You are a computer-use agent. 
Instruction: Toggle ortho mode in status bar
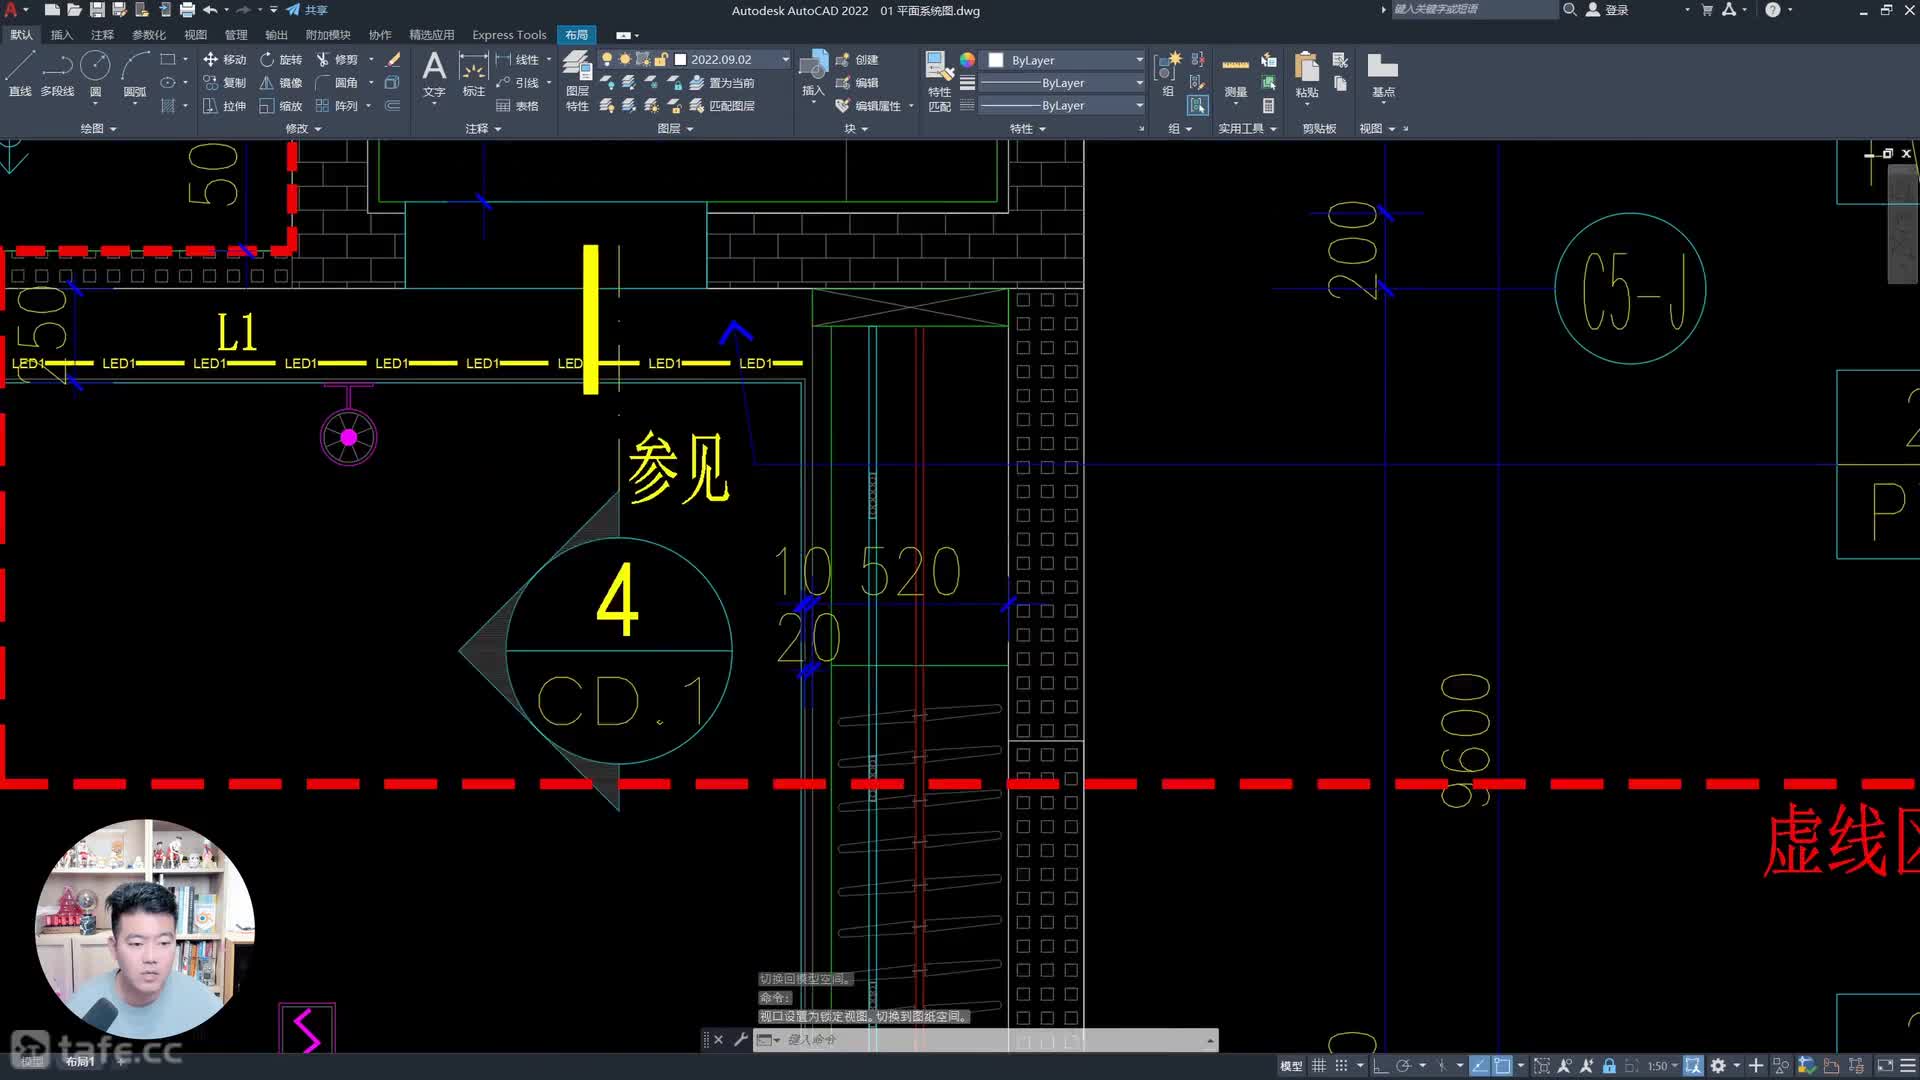(1380, 1066)
